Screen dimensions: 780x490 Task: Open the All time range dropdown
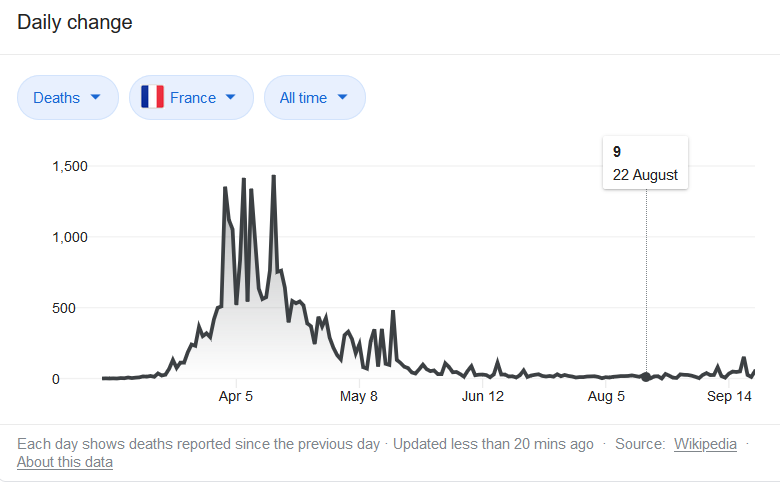(315, 98)
